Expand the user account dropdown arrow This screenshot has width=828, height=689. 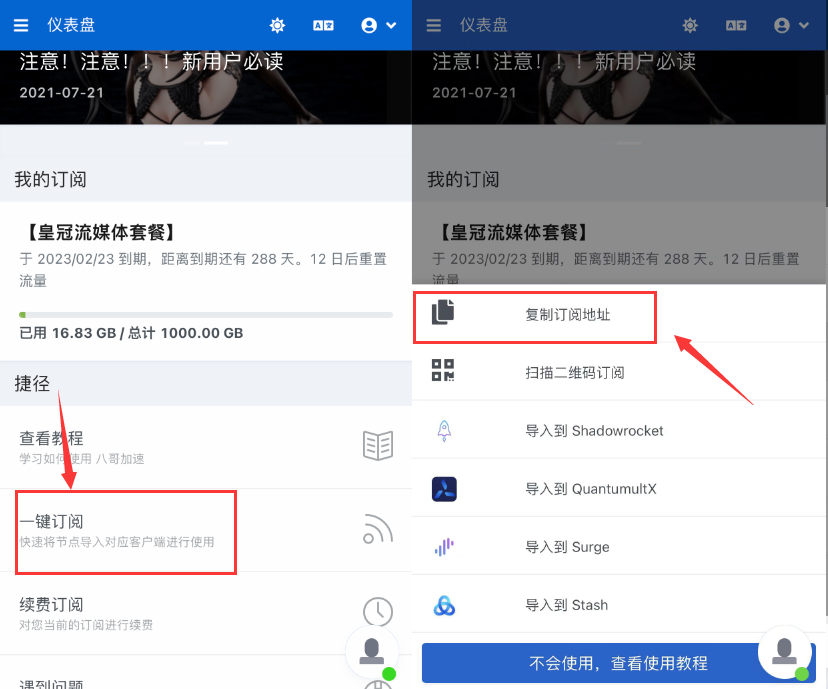[391, 25]
